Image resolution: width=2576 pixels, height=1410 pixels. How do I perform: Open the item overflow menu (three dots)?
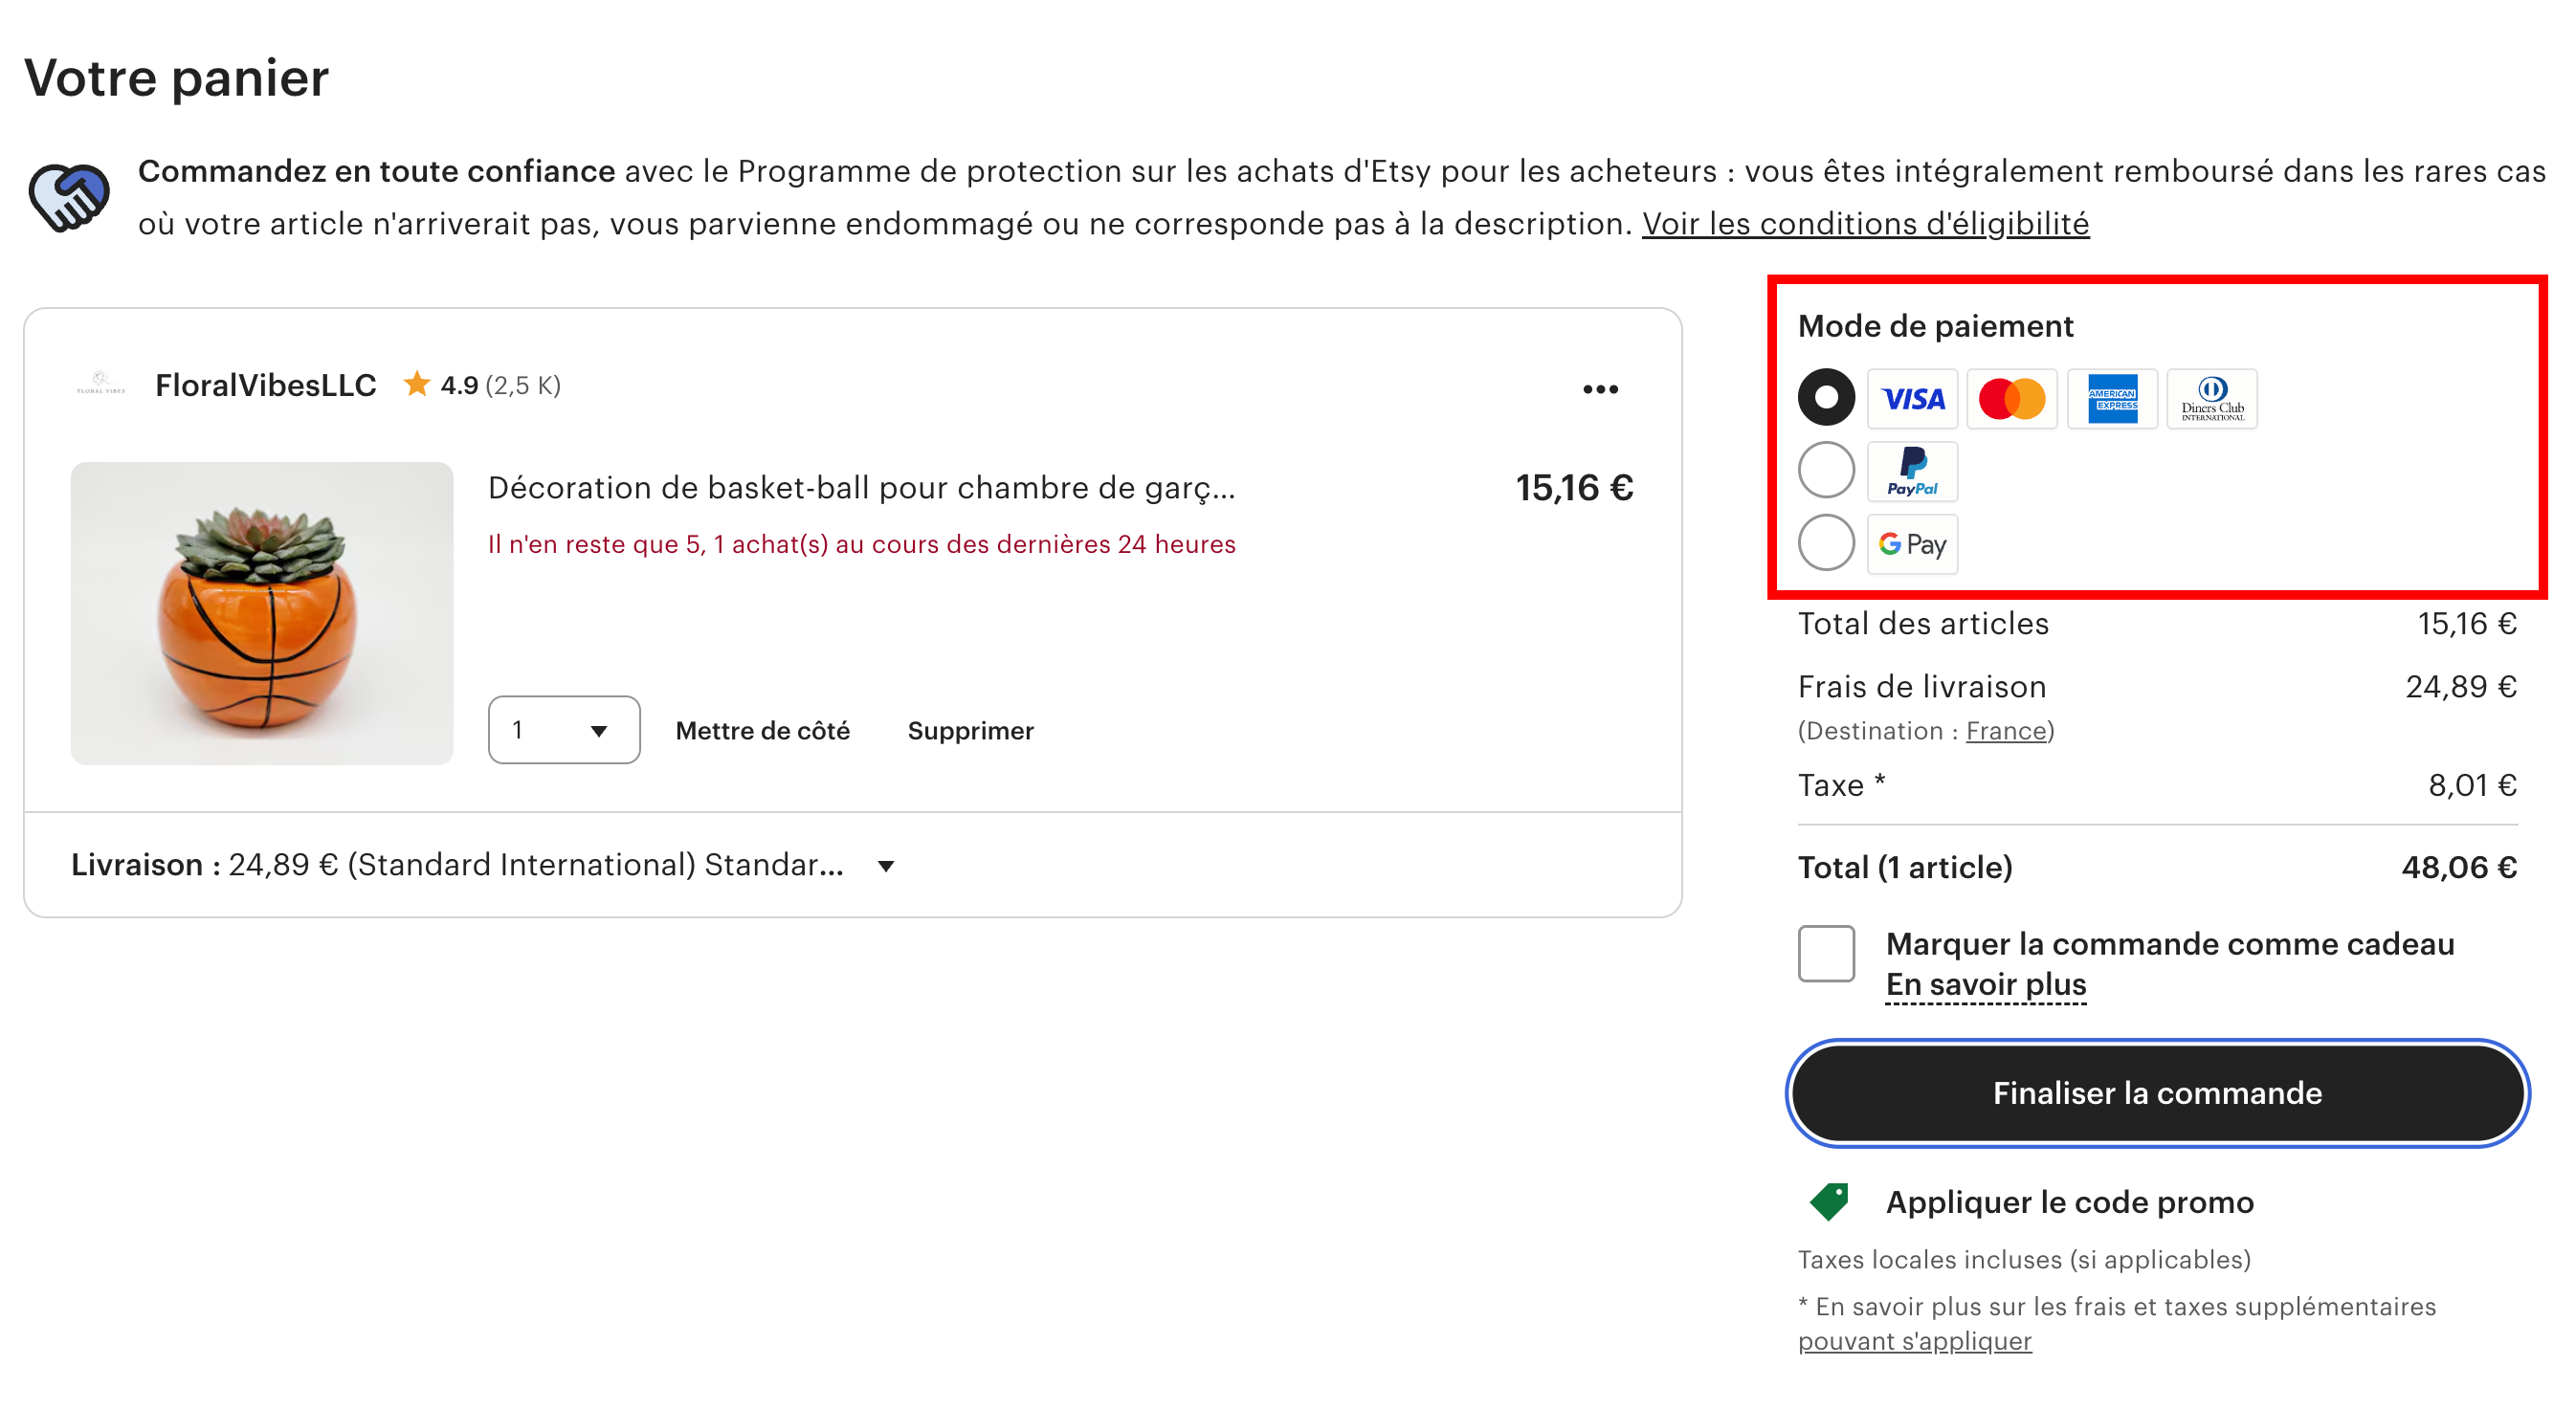pyautogui.click(x=1601, y=389)
